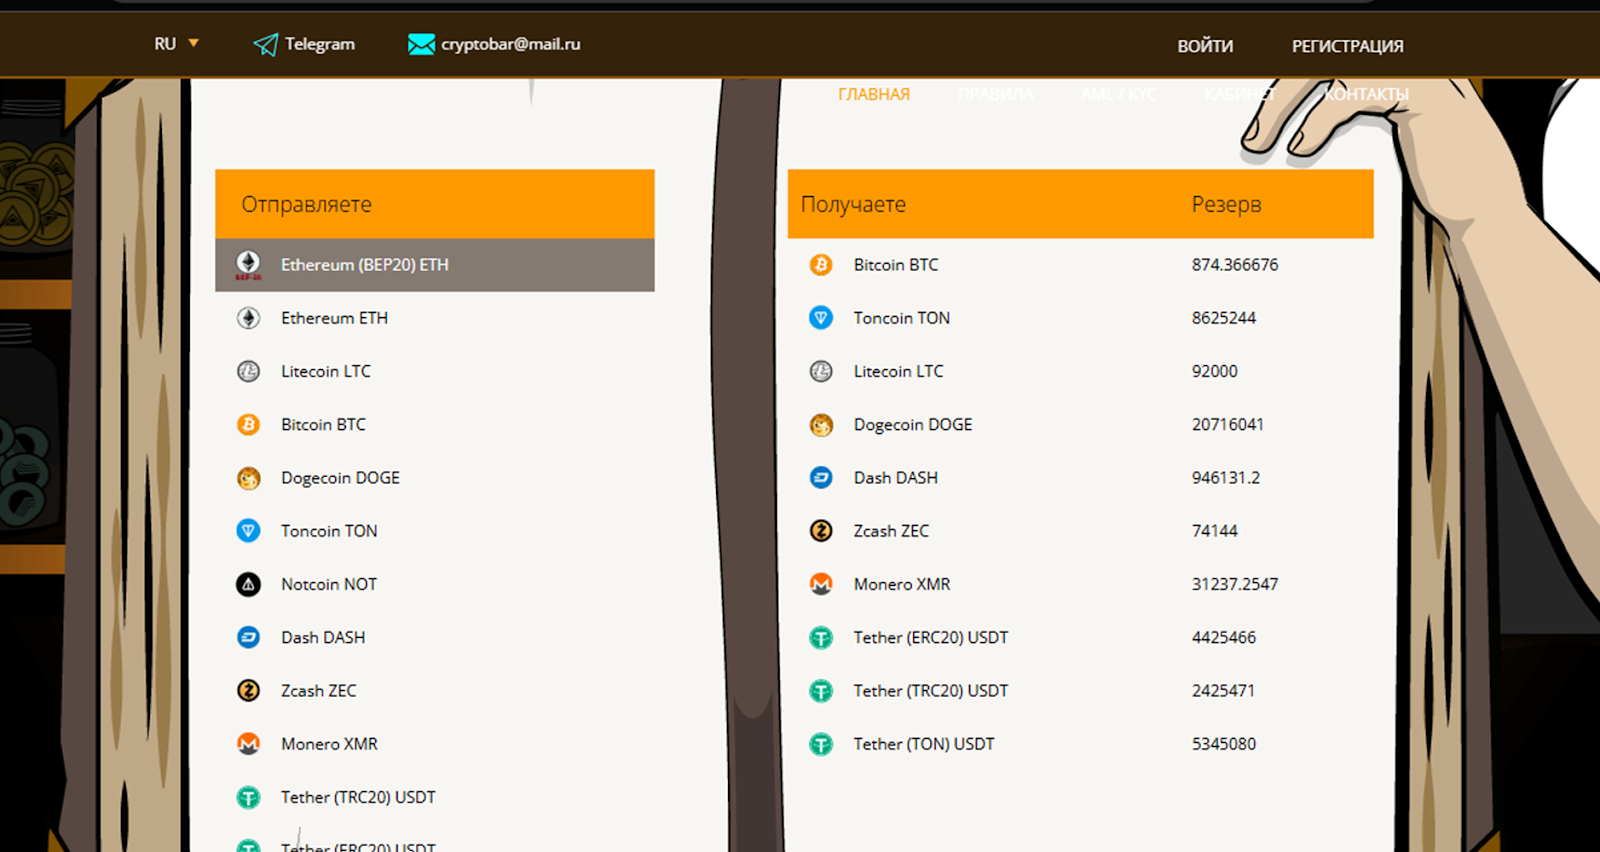Click Dash icon in Получаете list
Image resolution: width=1600 pixels, height=852 pixels.
(821, 478)
